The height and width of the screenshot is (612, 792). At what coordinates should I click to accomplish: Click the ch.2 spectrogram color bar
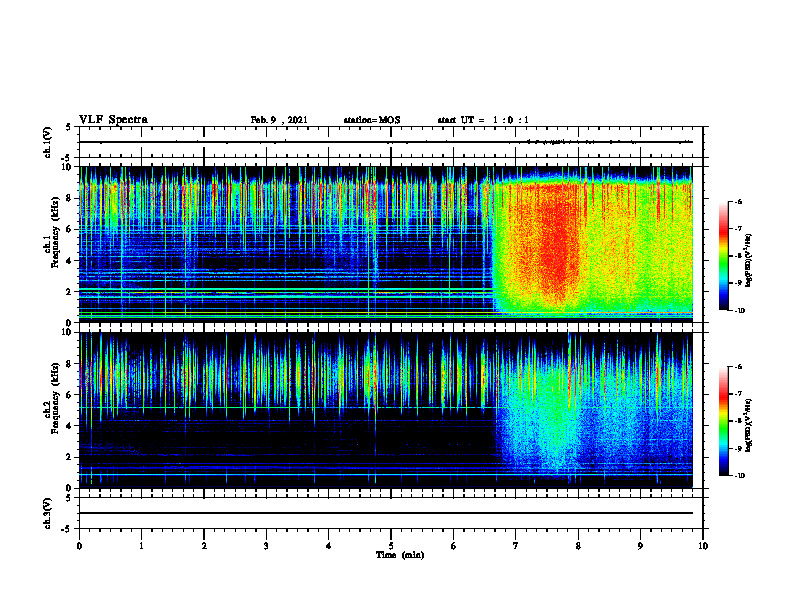coord(723,421)
